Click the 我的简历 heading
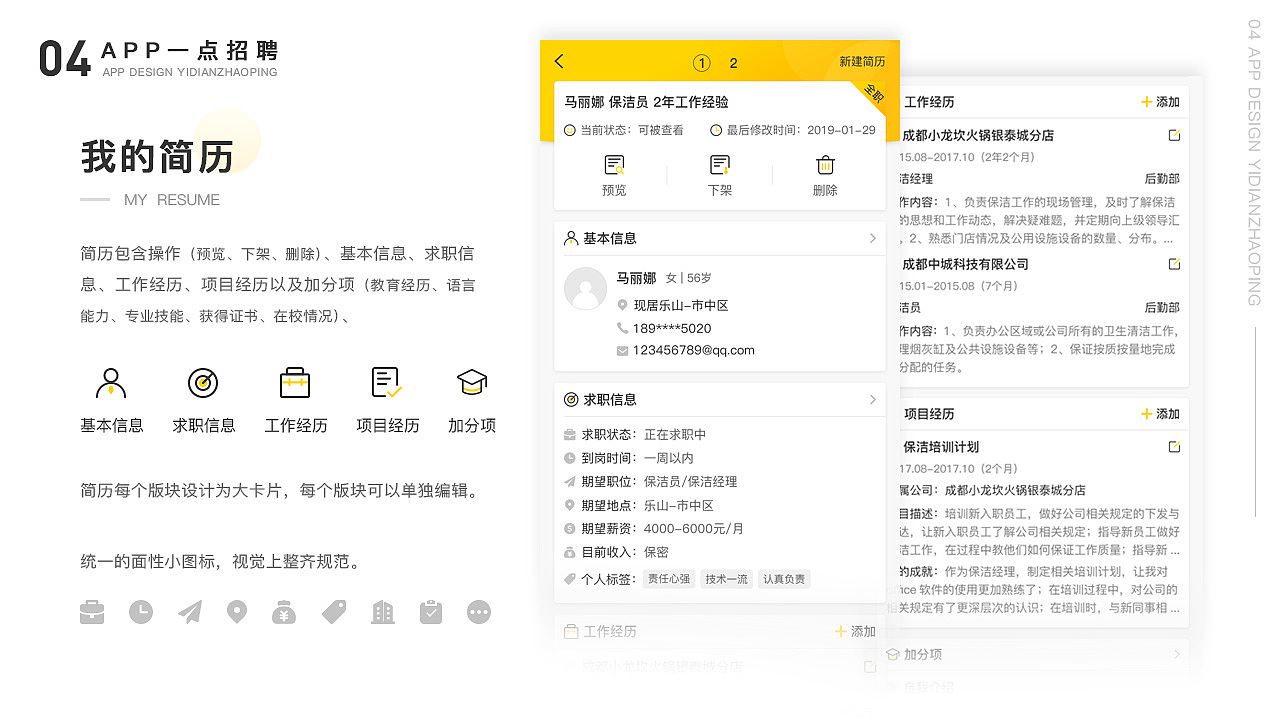The width and height of the screenshot is (1280, 720). [157, 157]
